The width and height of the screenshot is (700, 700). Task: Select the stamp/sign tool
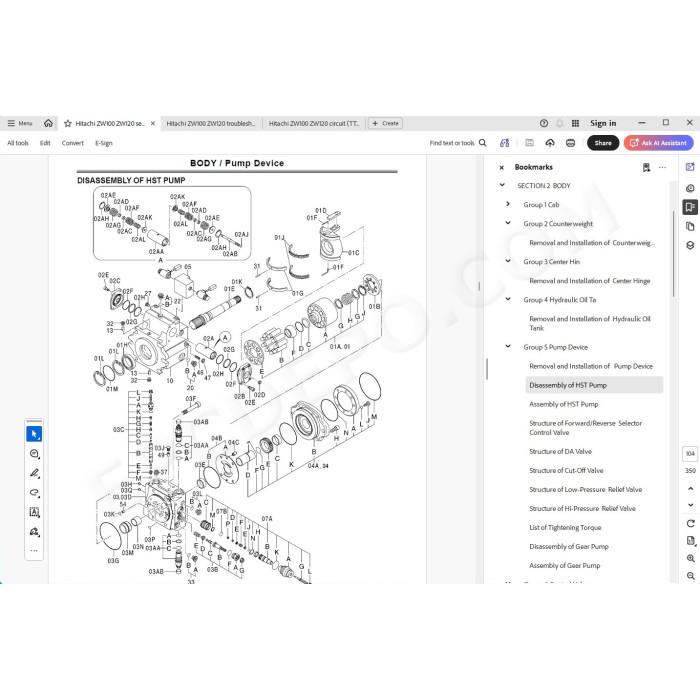pyautogui.click(x=34, y=532)
